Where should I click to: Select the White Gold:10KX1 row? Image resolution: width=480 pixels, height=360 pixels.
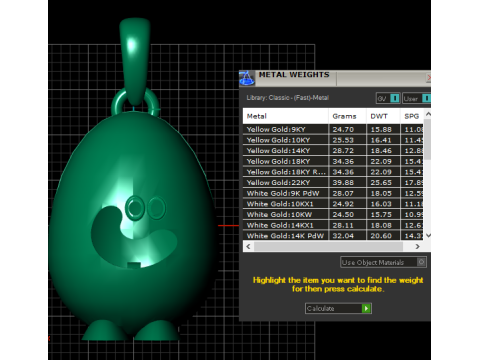(333, 204)
